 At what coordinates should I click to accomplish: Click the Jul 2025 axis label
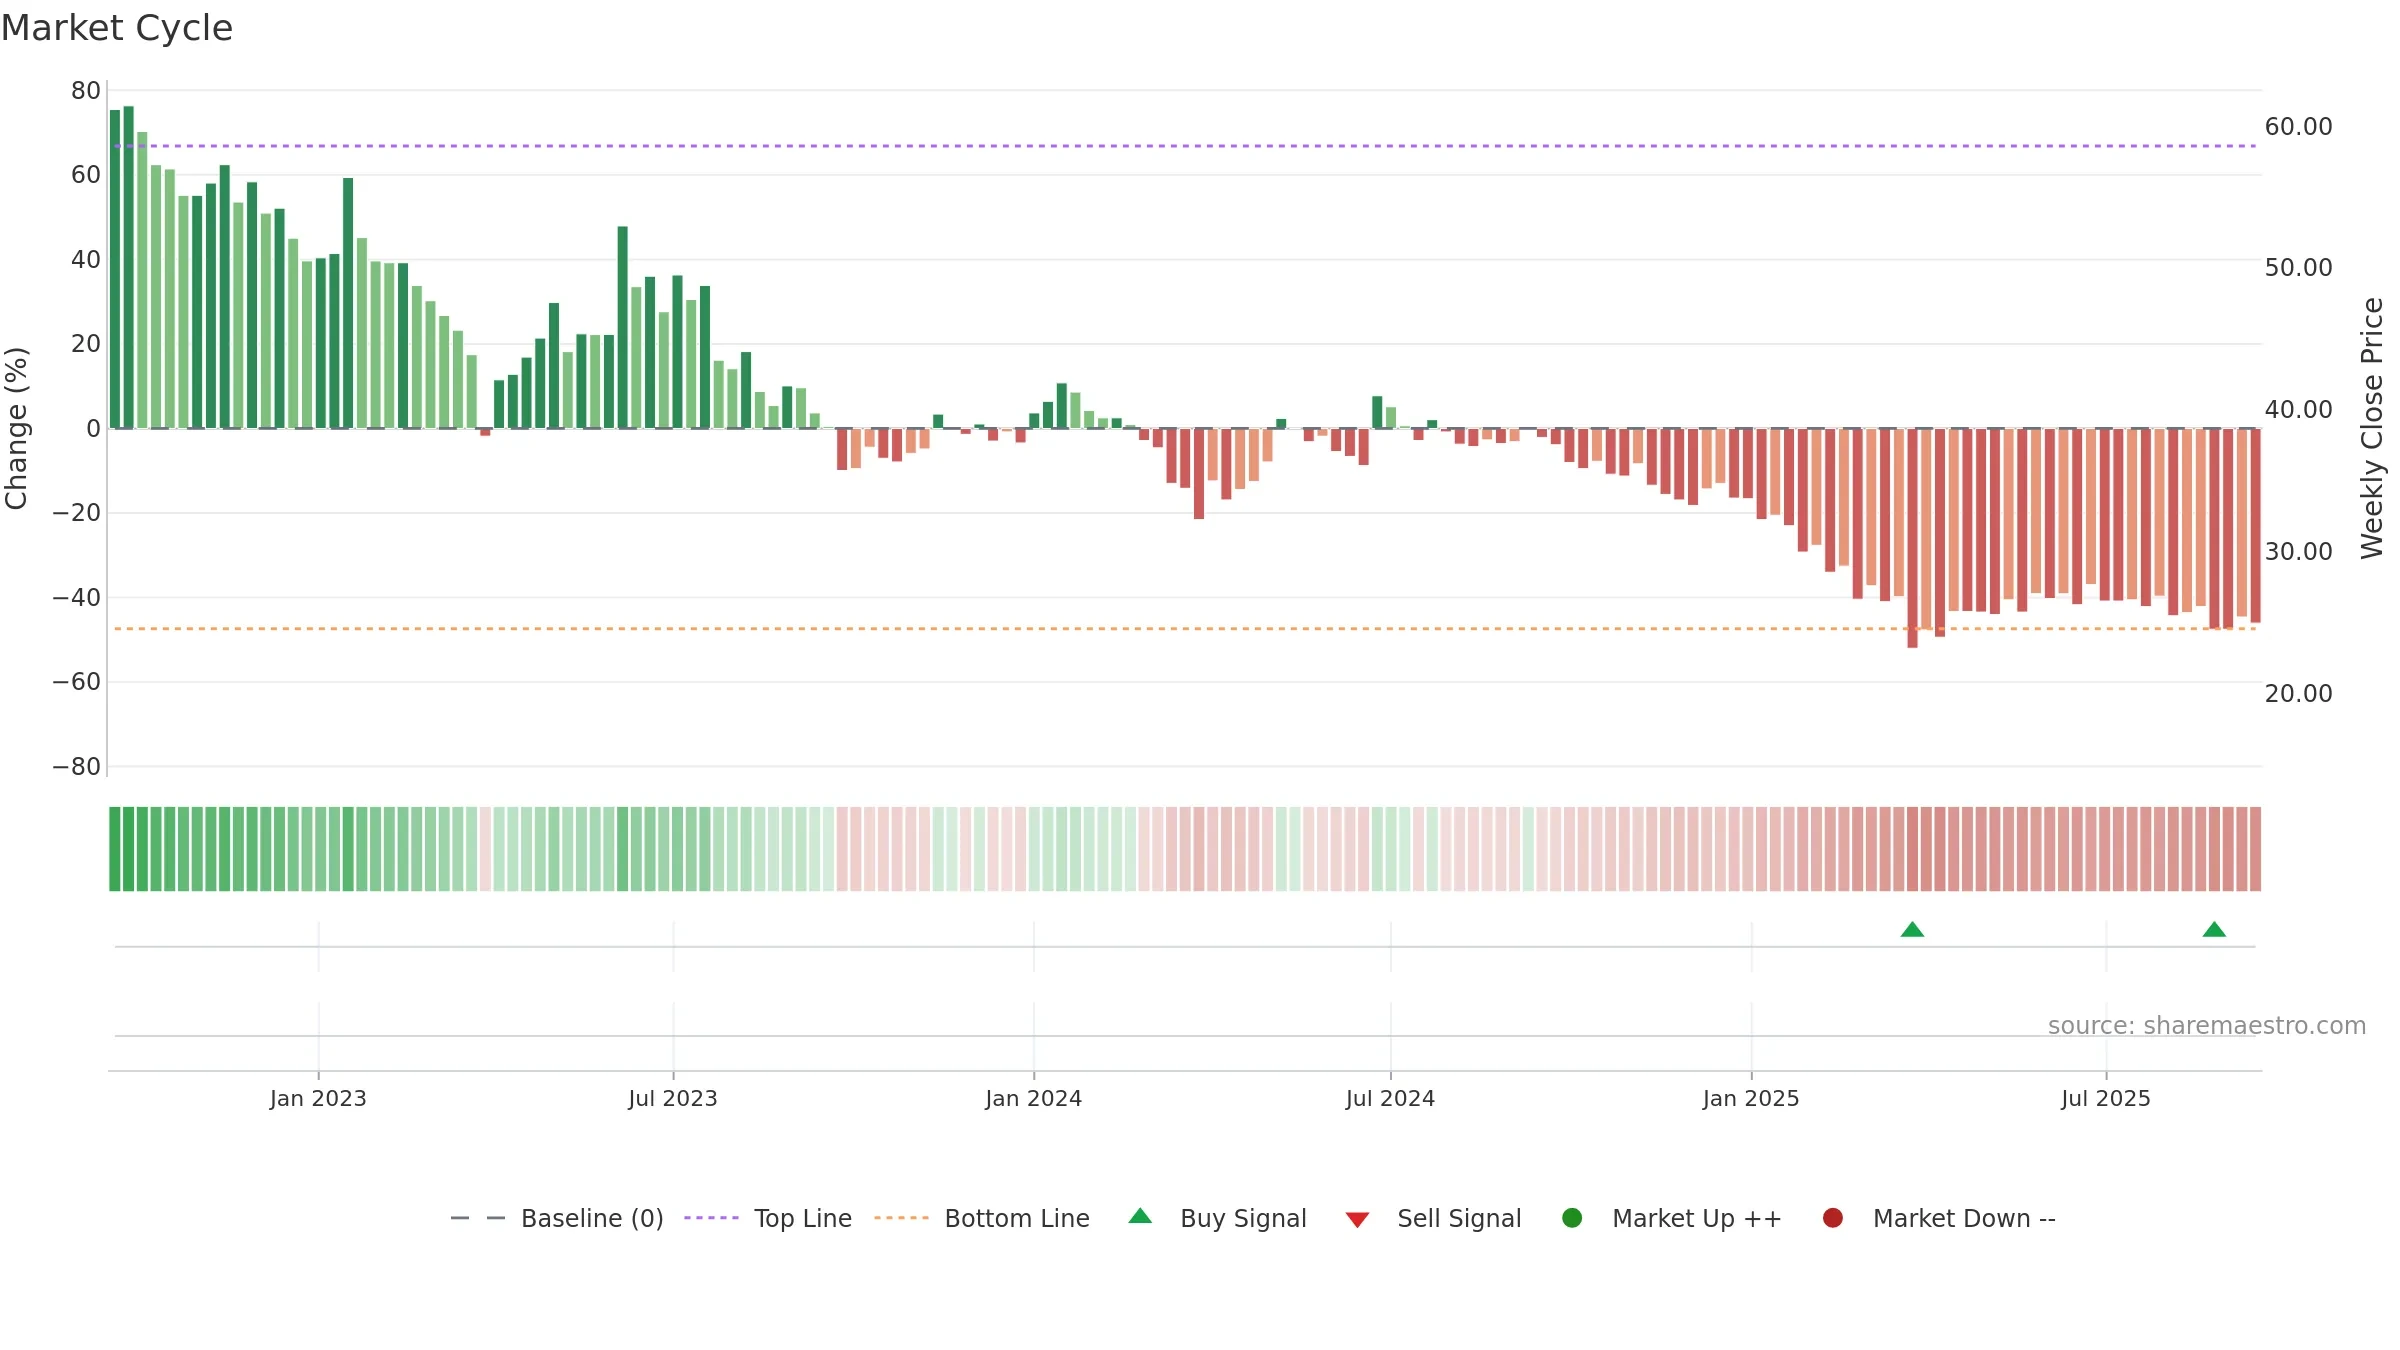click(2106, 1099)
